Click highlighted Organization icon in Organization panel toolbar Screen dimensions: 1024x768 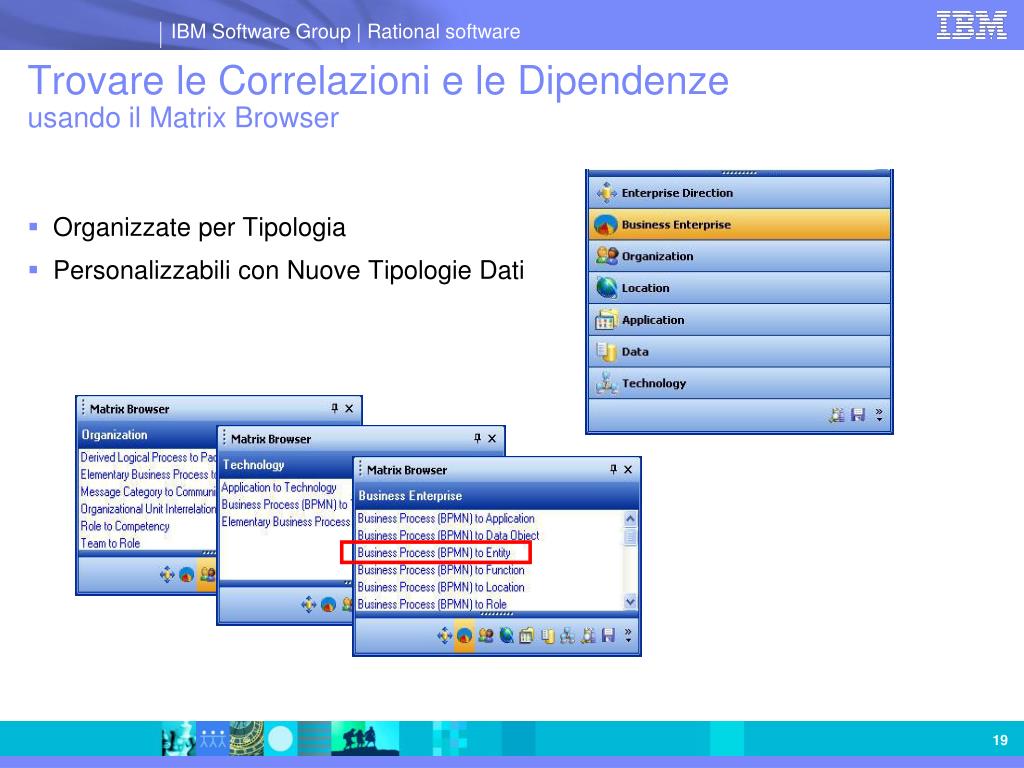tap(207, 574)
